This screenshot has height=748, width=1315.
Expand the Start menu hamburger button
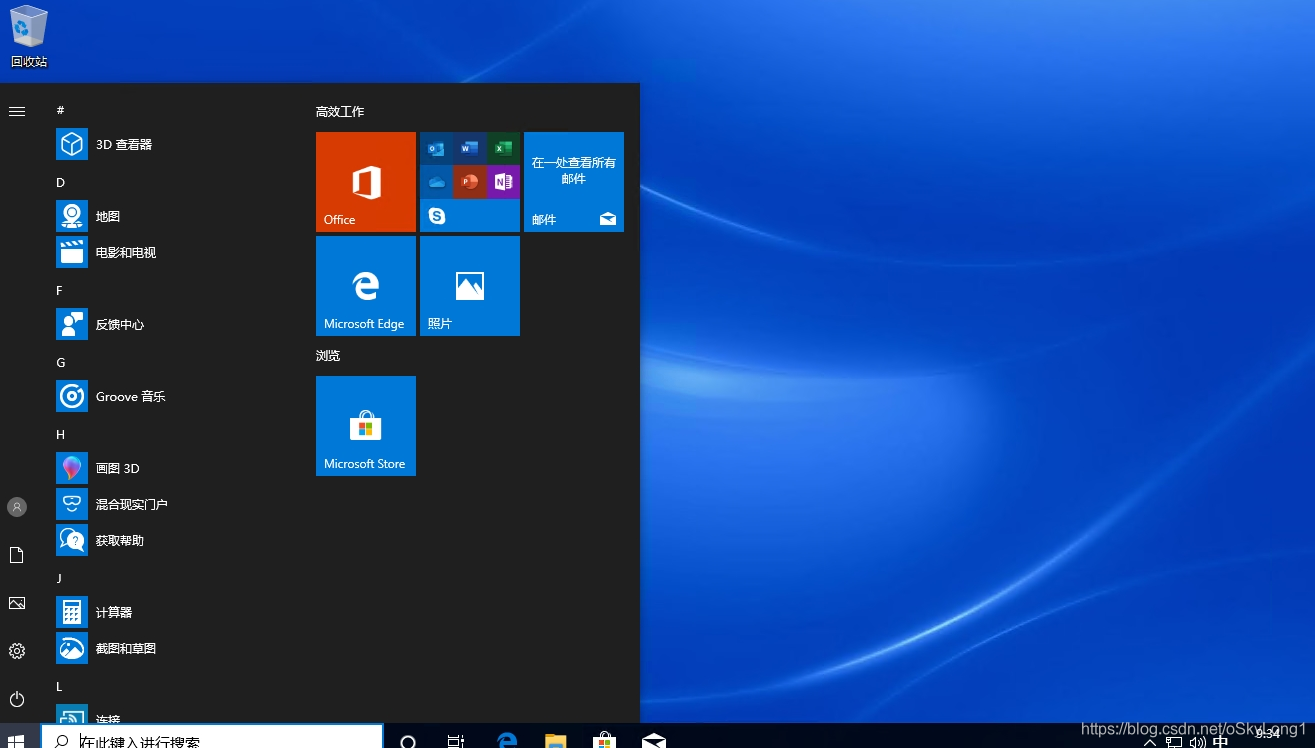coord(17,111)
